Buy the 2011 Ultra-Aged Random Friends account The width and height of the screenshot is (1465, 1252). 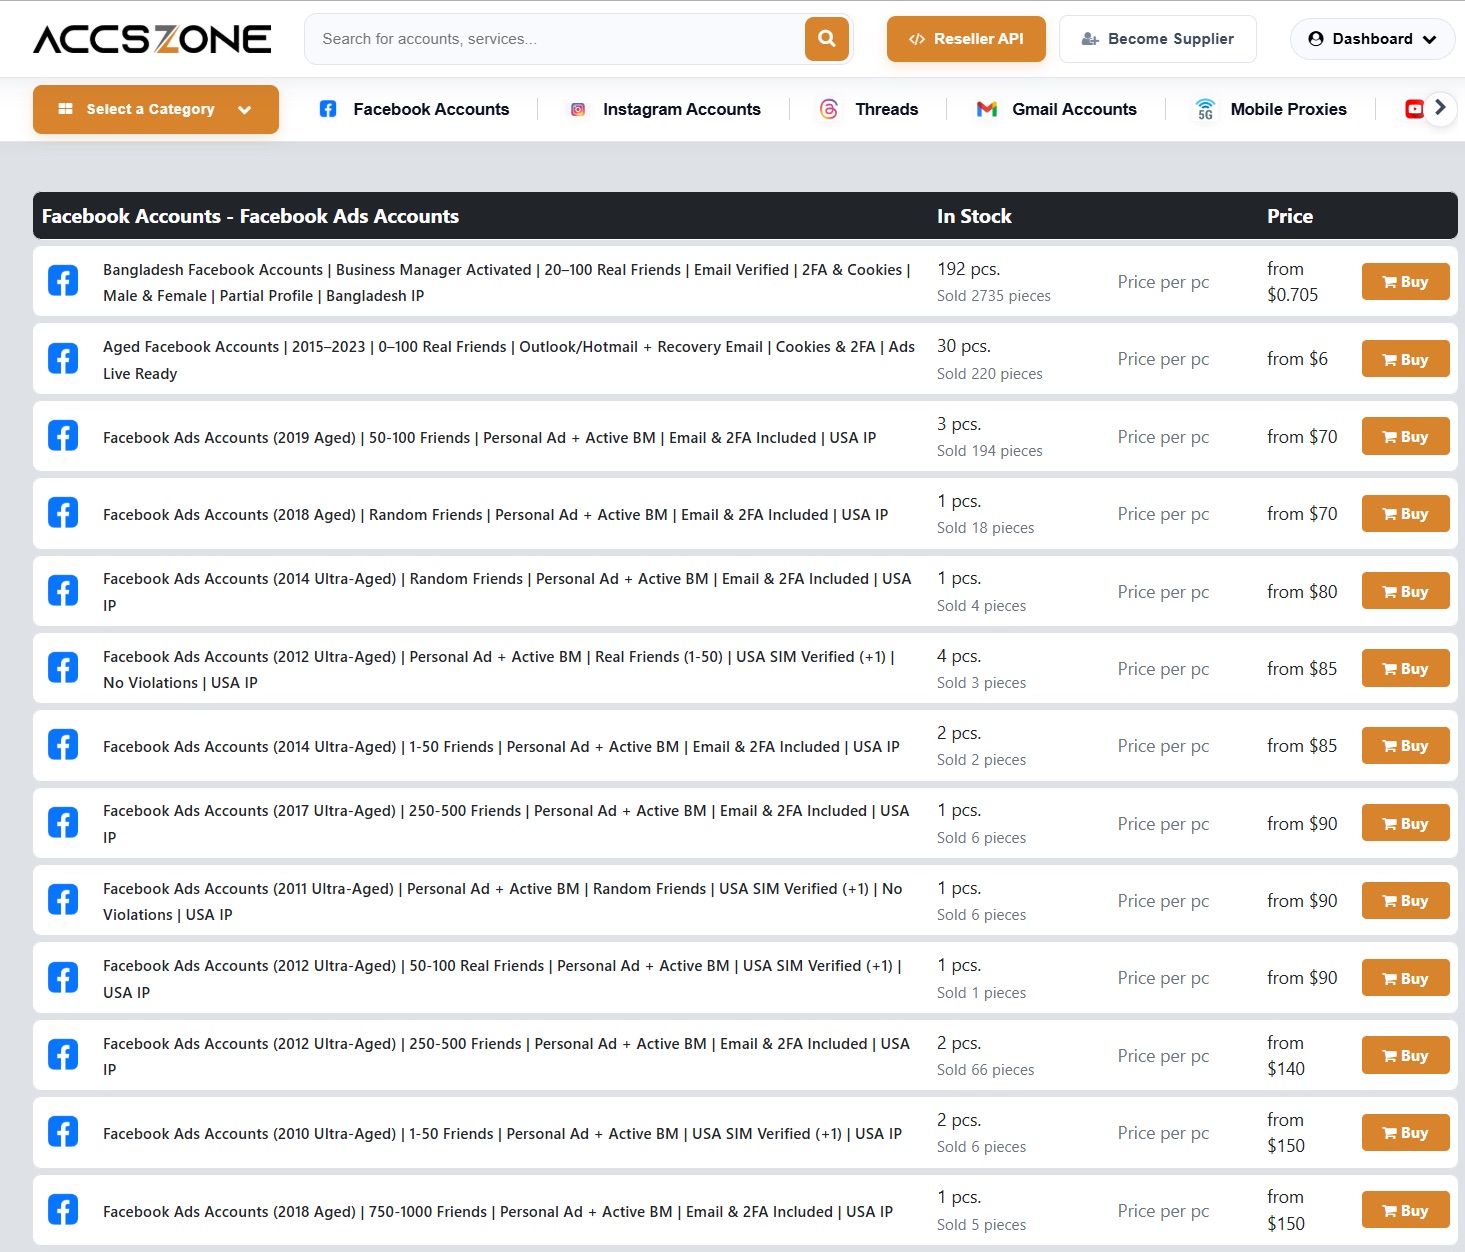[1405, 901]
